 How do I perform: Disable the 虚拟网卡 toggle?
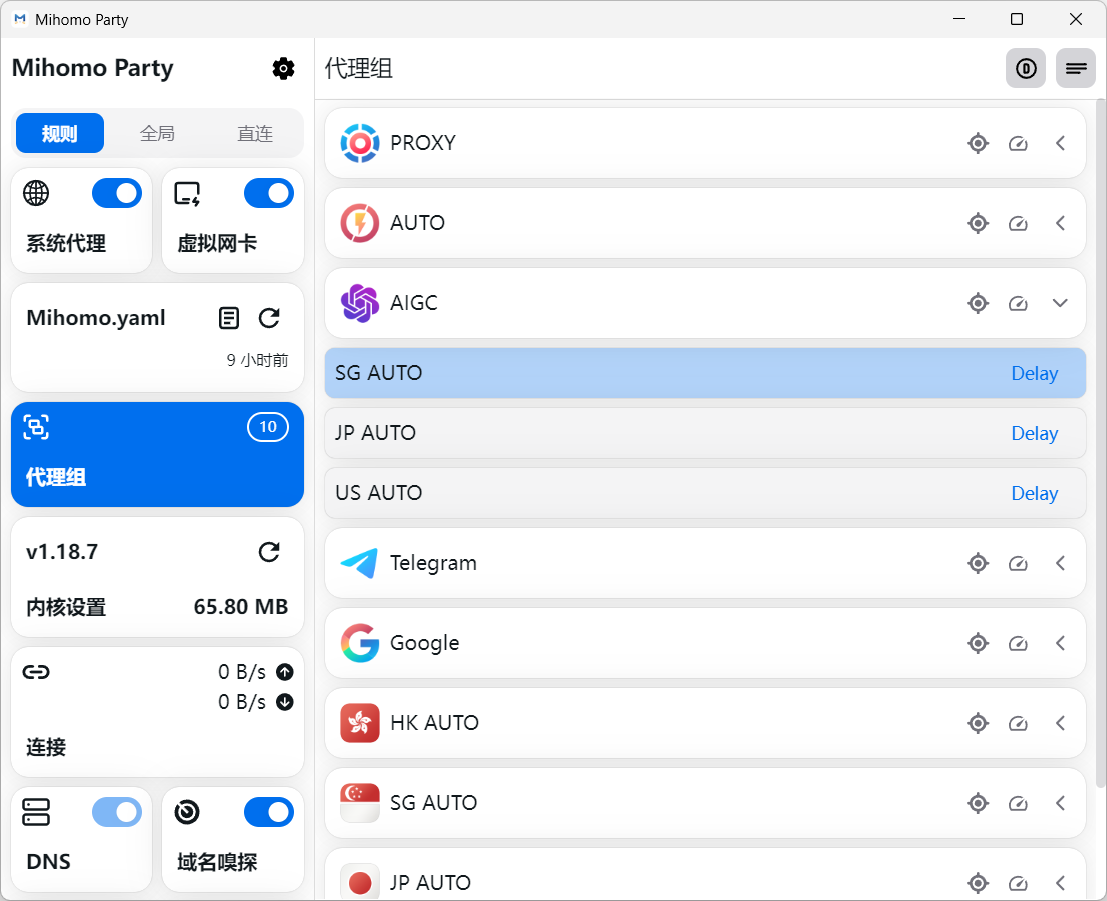click(268, 193)
